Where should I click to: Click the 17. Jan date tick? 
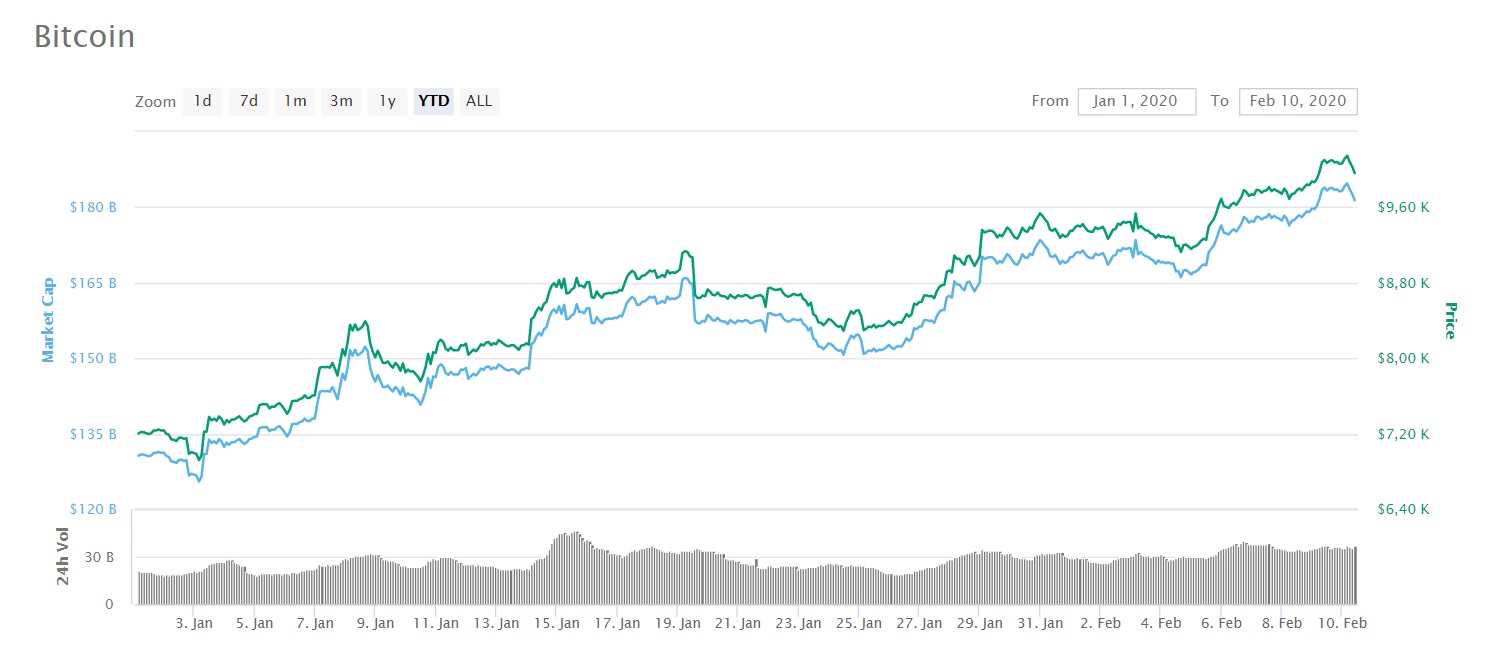[616, 623]
